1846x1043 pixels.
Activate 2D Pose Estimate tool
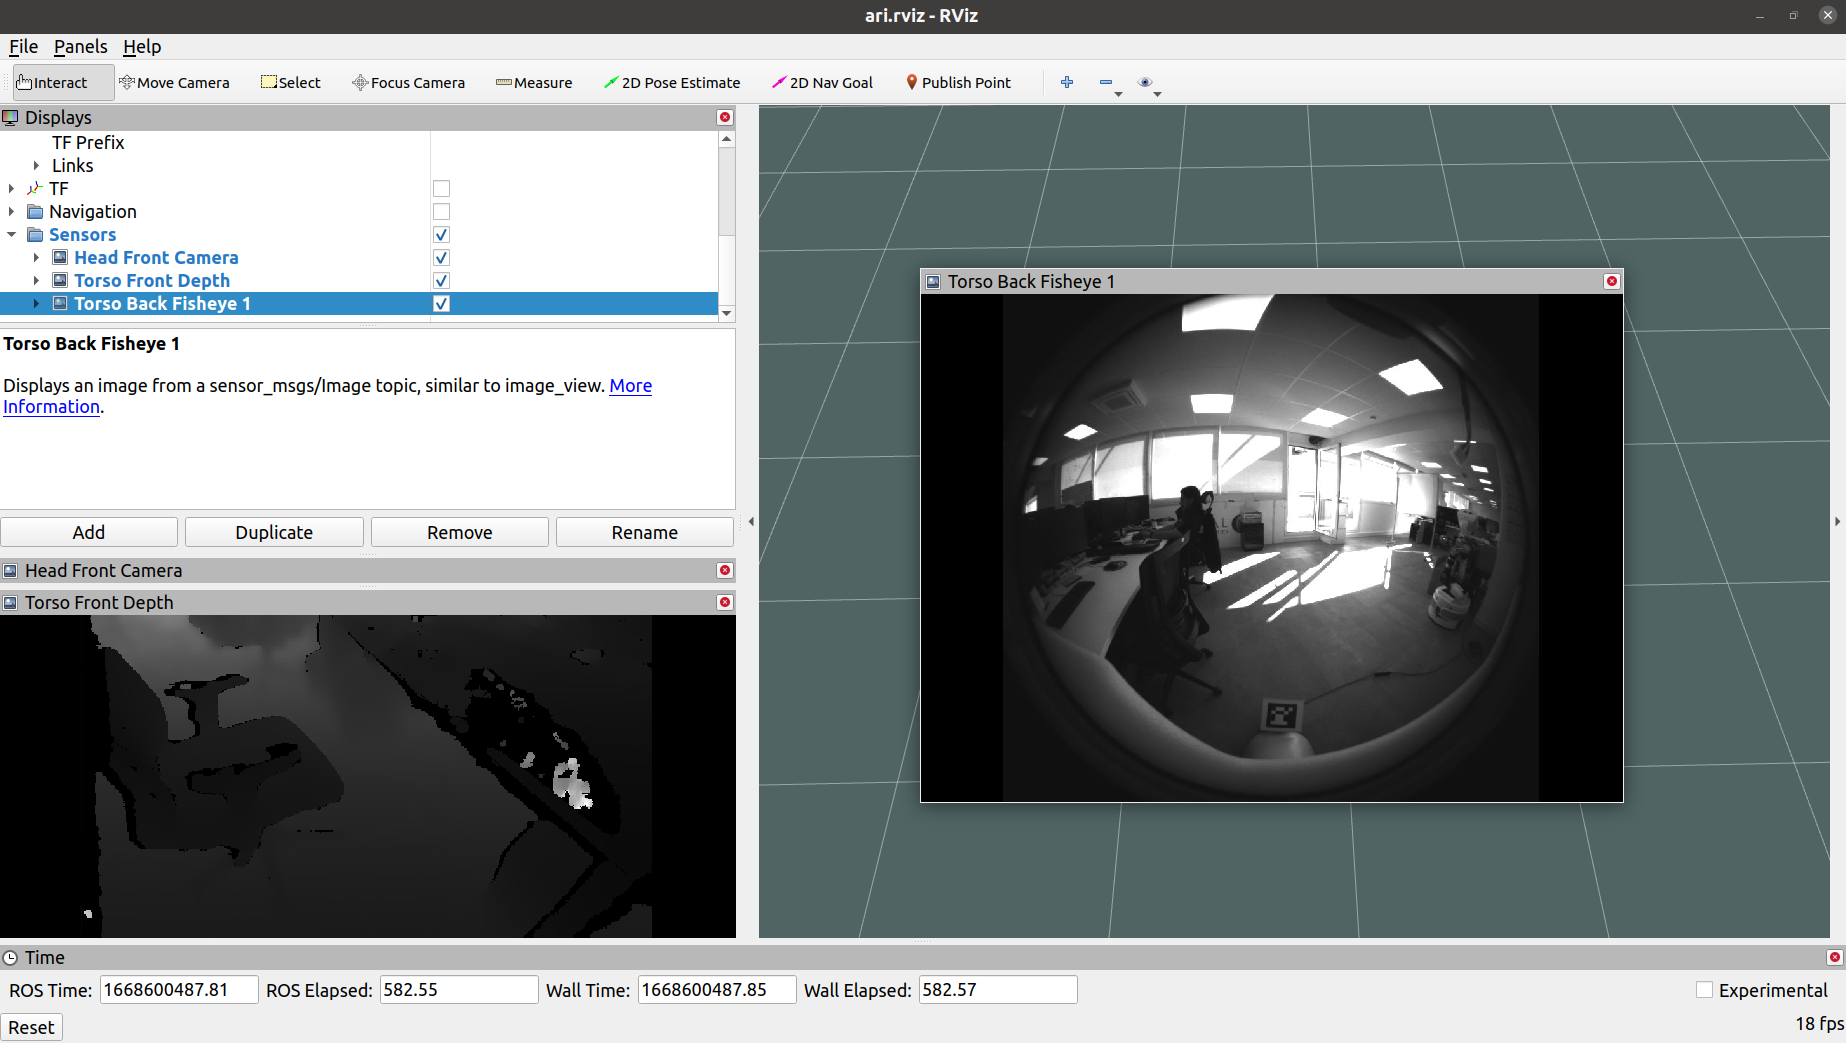(672, 82)
